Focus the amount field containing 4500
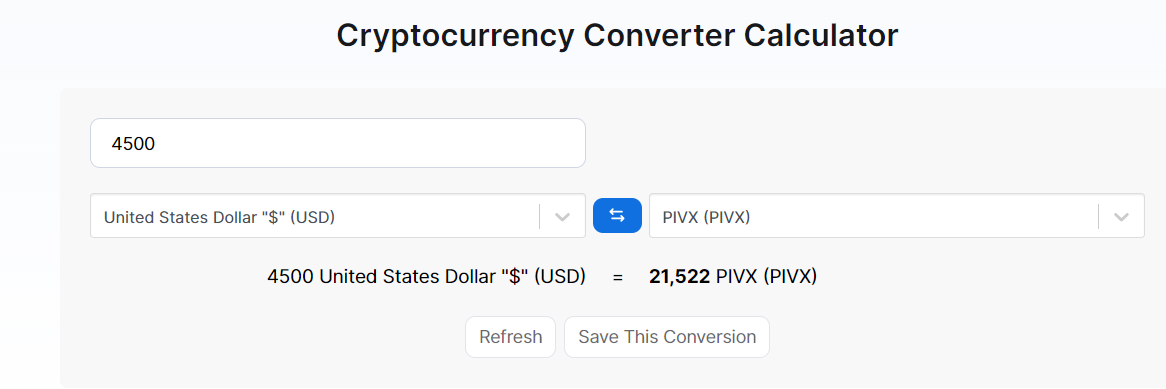 (x=338, y=143)
